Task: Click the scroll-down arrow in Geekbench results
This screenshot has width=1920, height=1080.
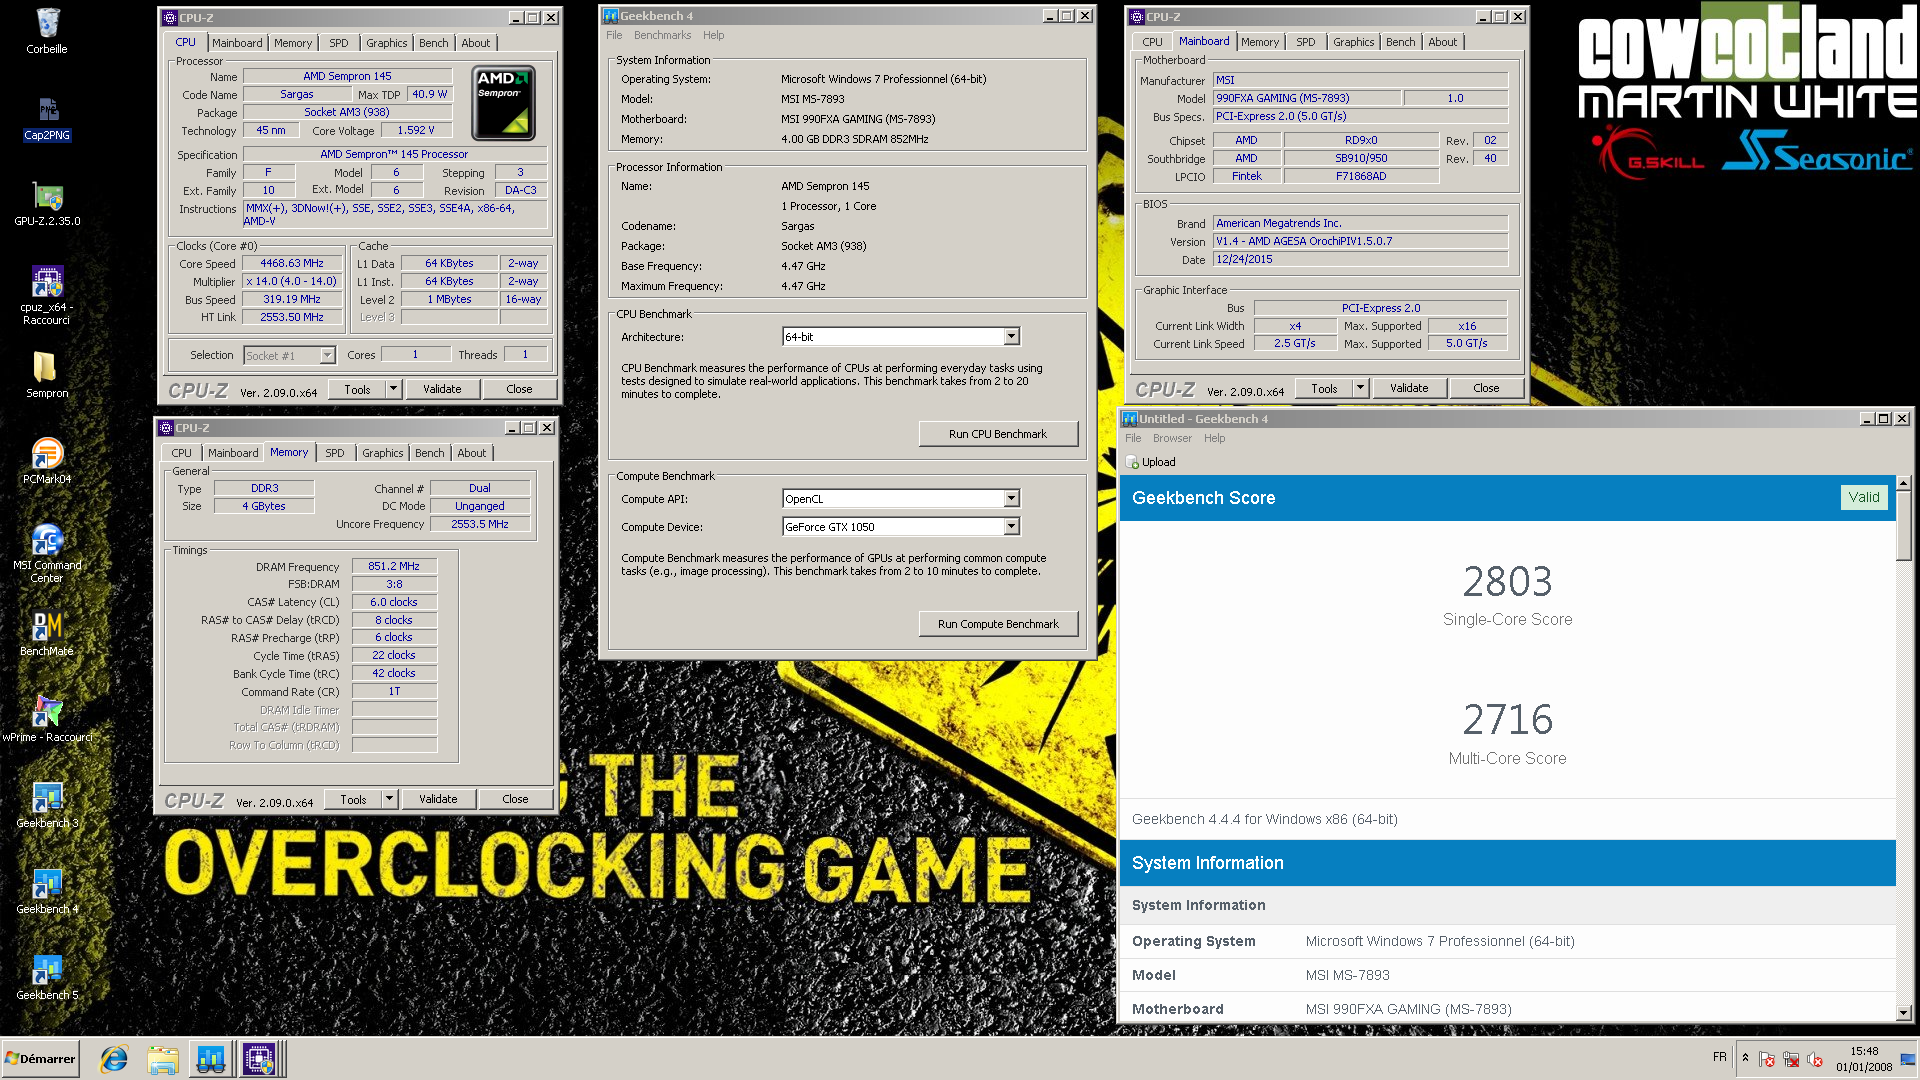Action: click(x=1903, y=1013)
